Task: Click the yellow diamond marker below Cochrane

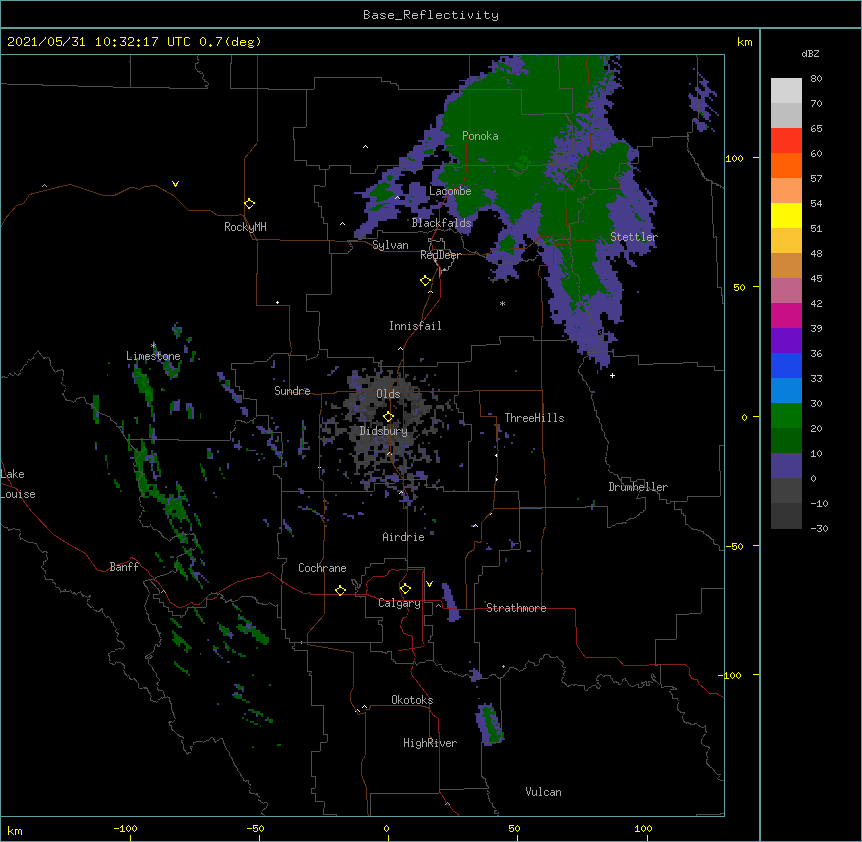Action: click(340, 590)
